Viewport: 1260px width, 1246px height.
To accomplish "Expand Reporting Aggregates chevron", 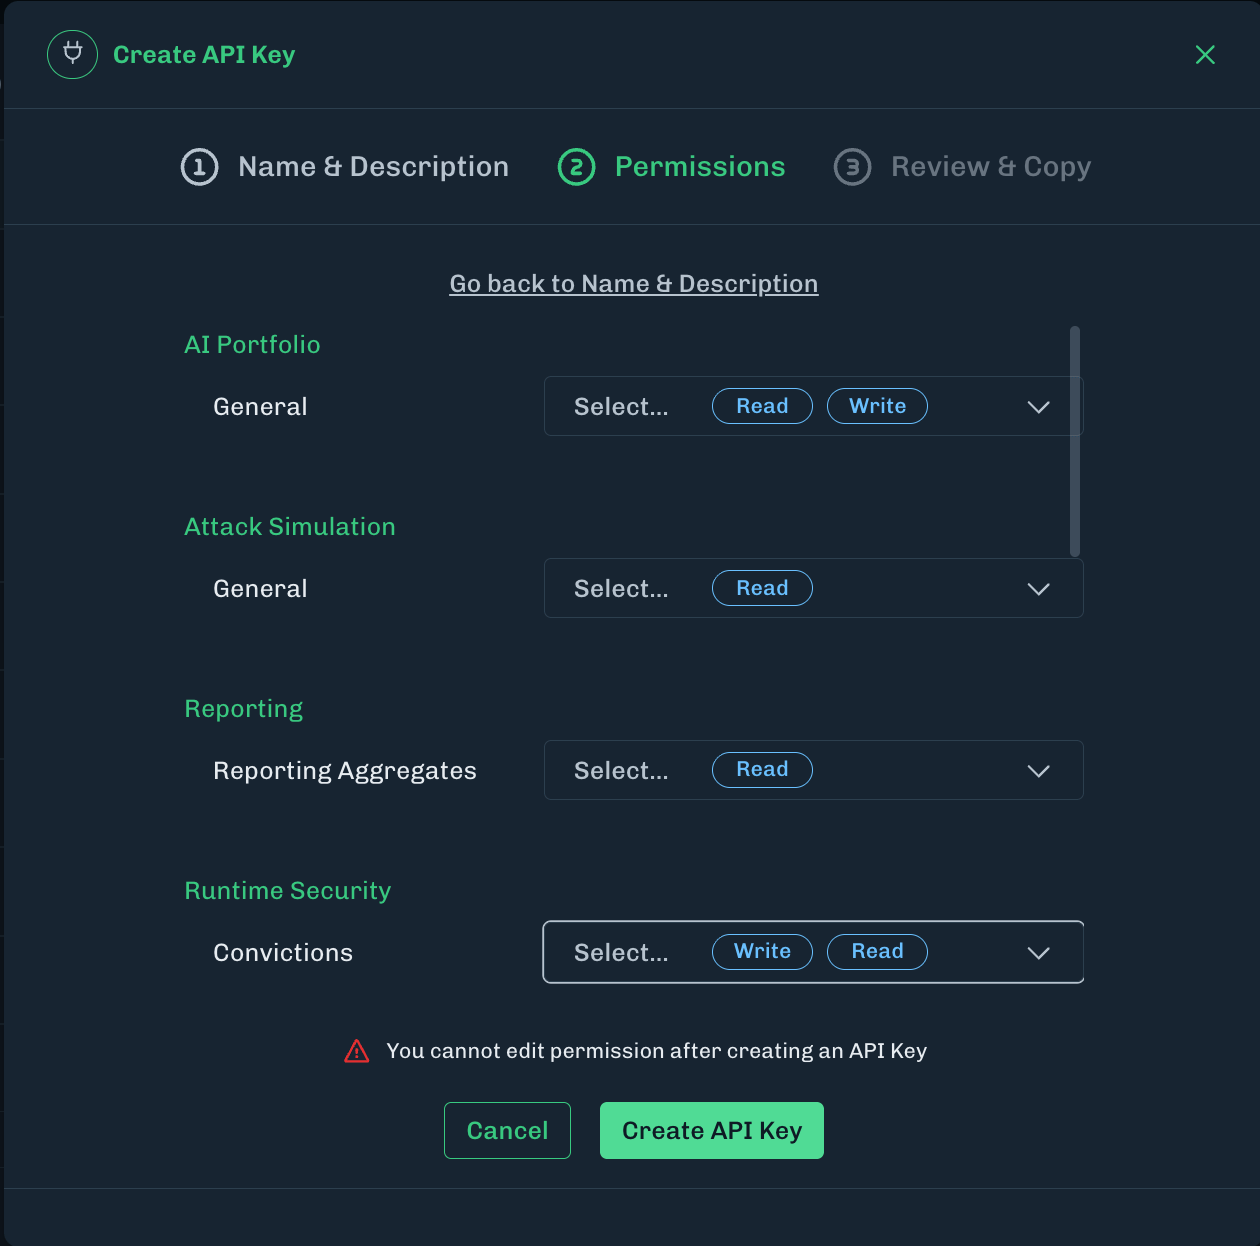I will point(1038,771).
